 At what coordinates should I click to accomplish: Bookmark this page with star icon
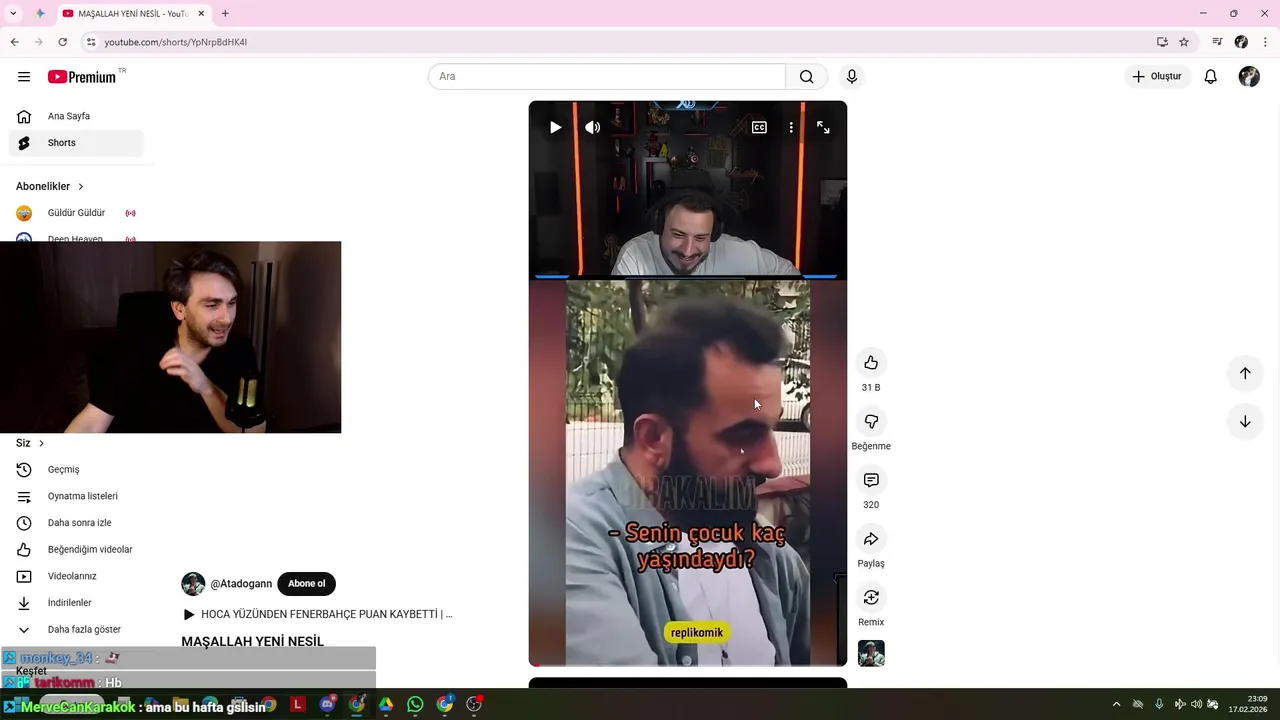click(x=1184, y=42)
